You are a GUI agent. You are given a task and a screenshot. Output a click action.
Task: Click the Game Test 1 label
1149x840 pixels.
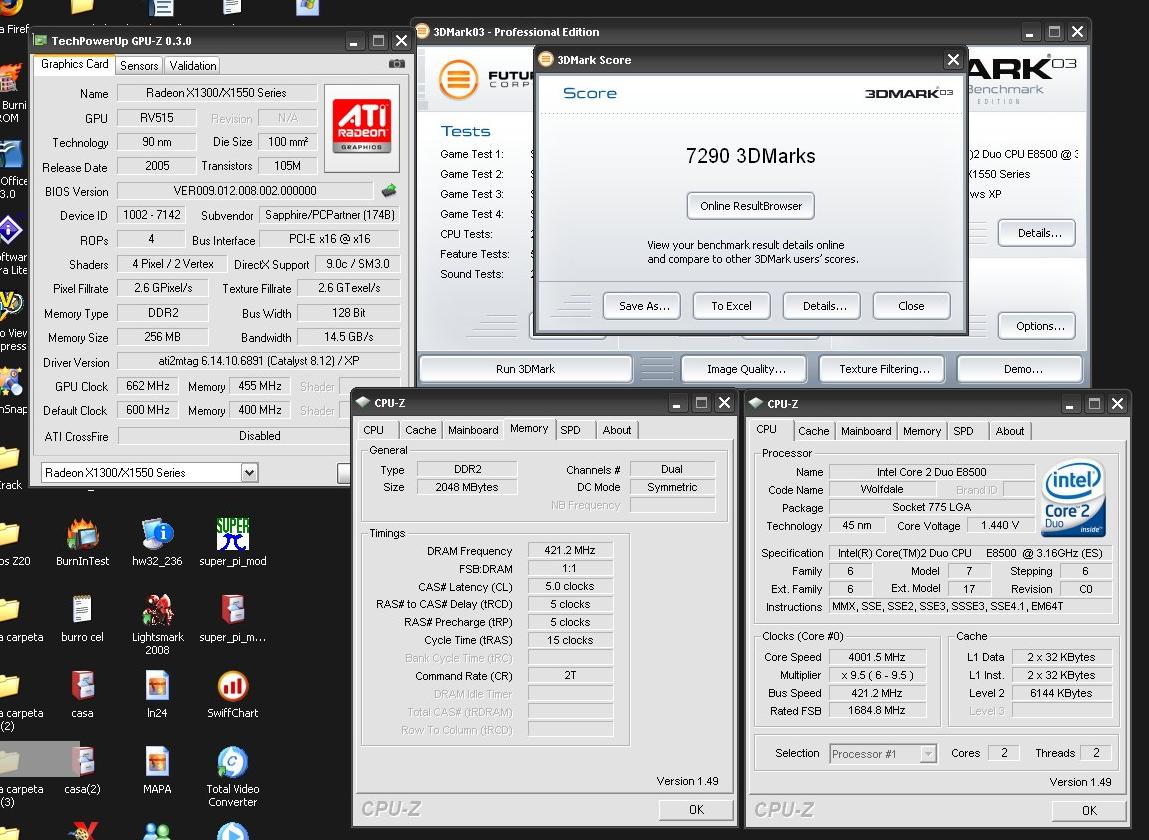click(x=472, y=154)
